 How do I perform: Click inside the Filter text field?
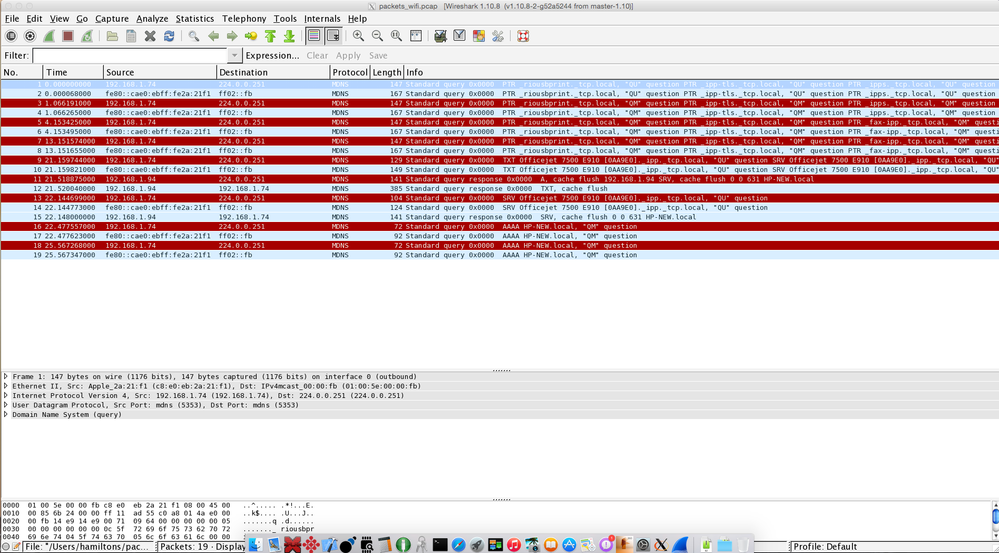pyautogui.click(x=130, y=56)
